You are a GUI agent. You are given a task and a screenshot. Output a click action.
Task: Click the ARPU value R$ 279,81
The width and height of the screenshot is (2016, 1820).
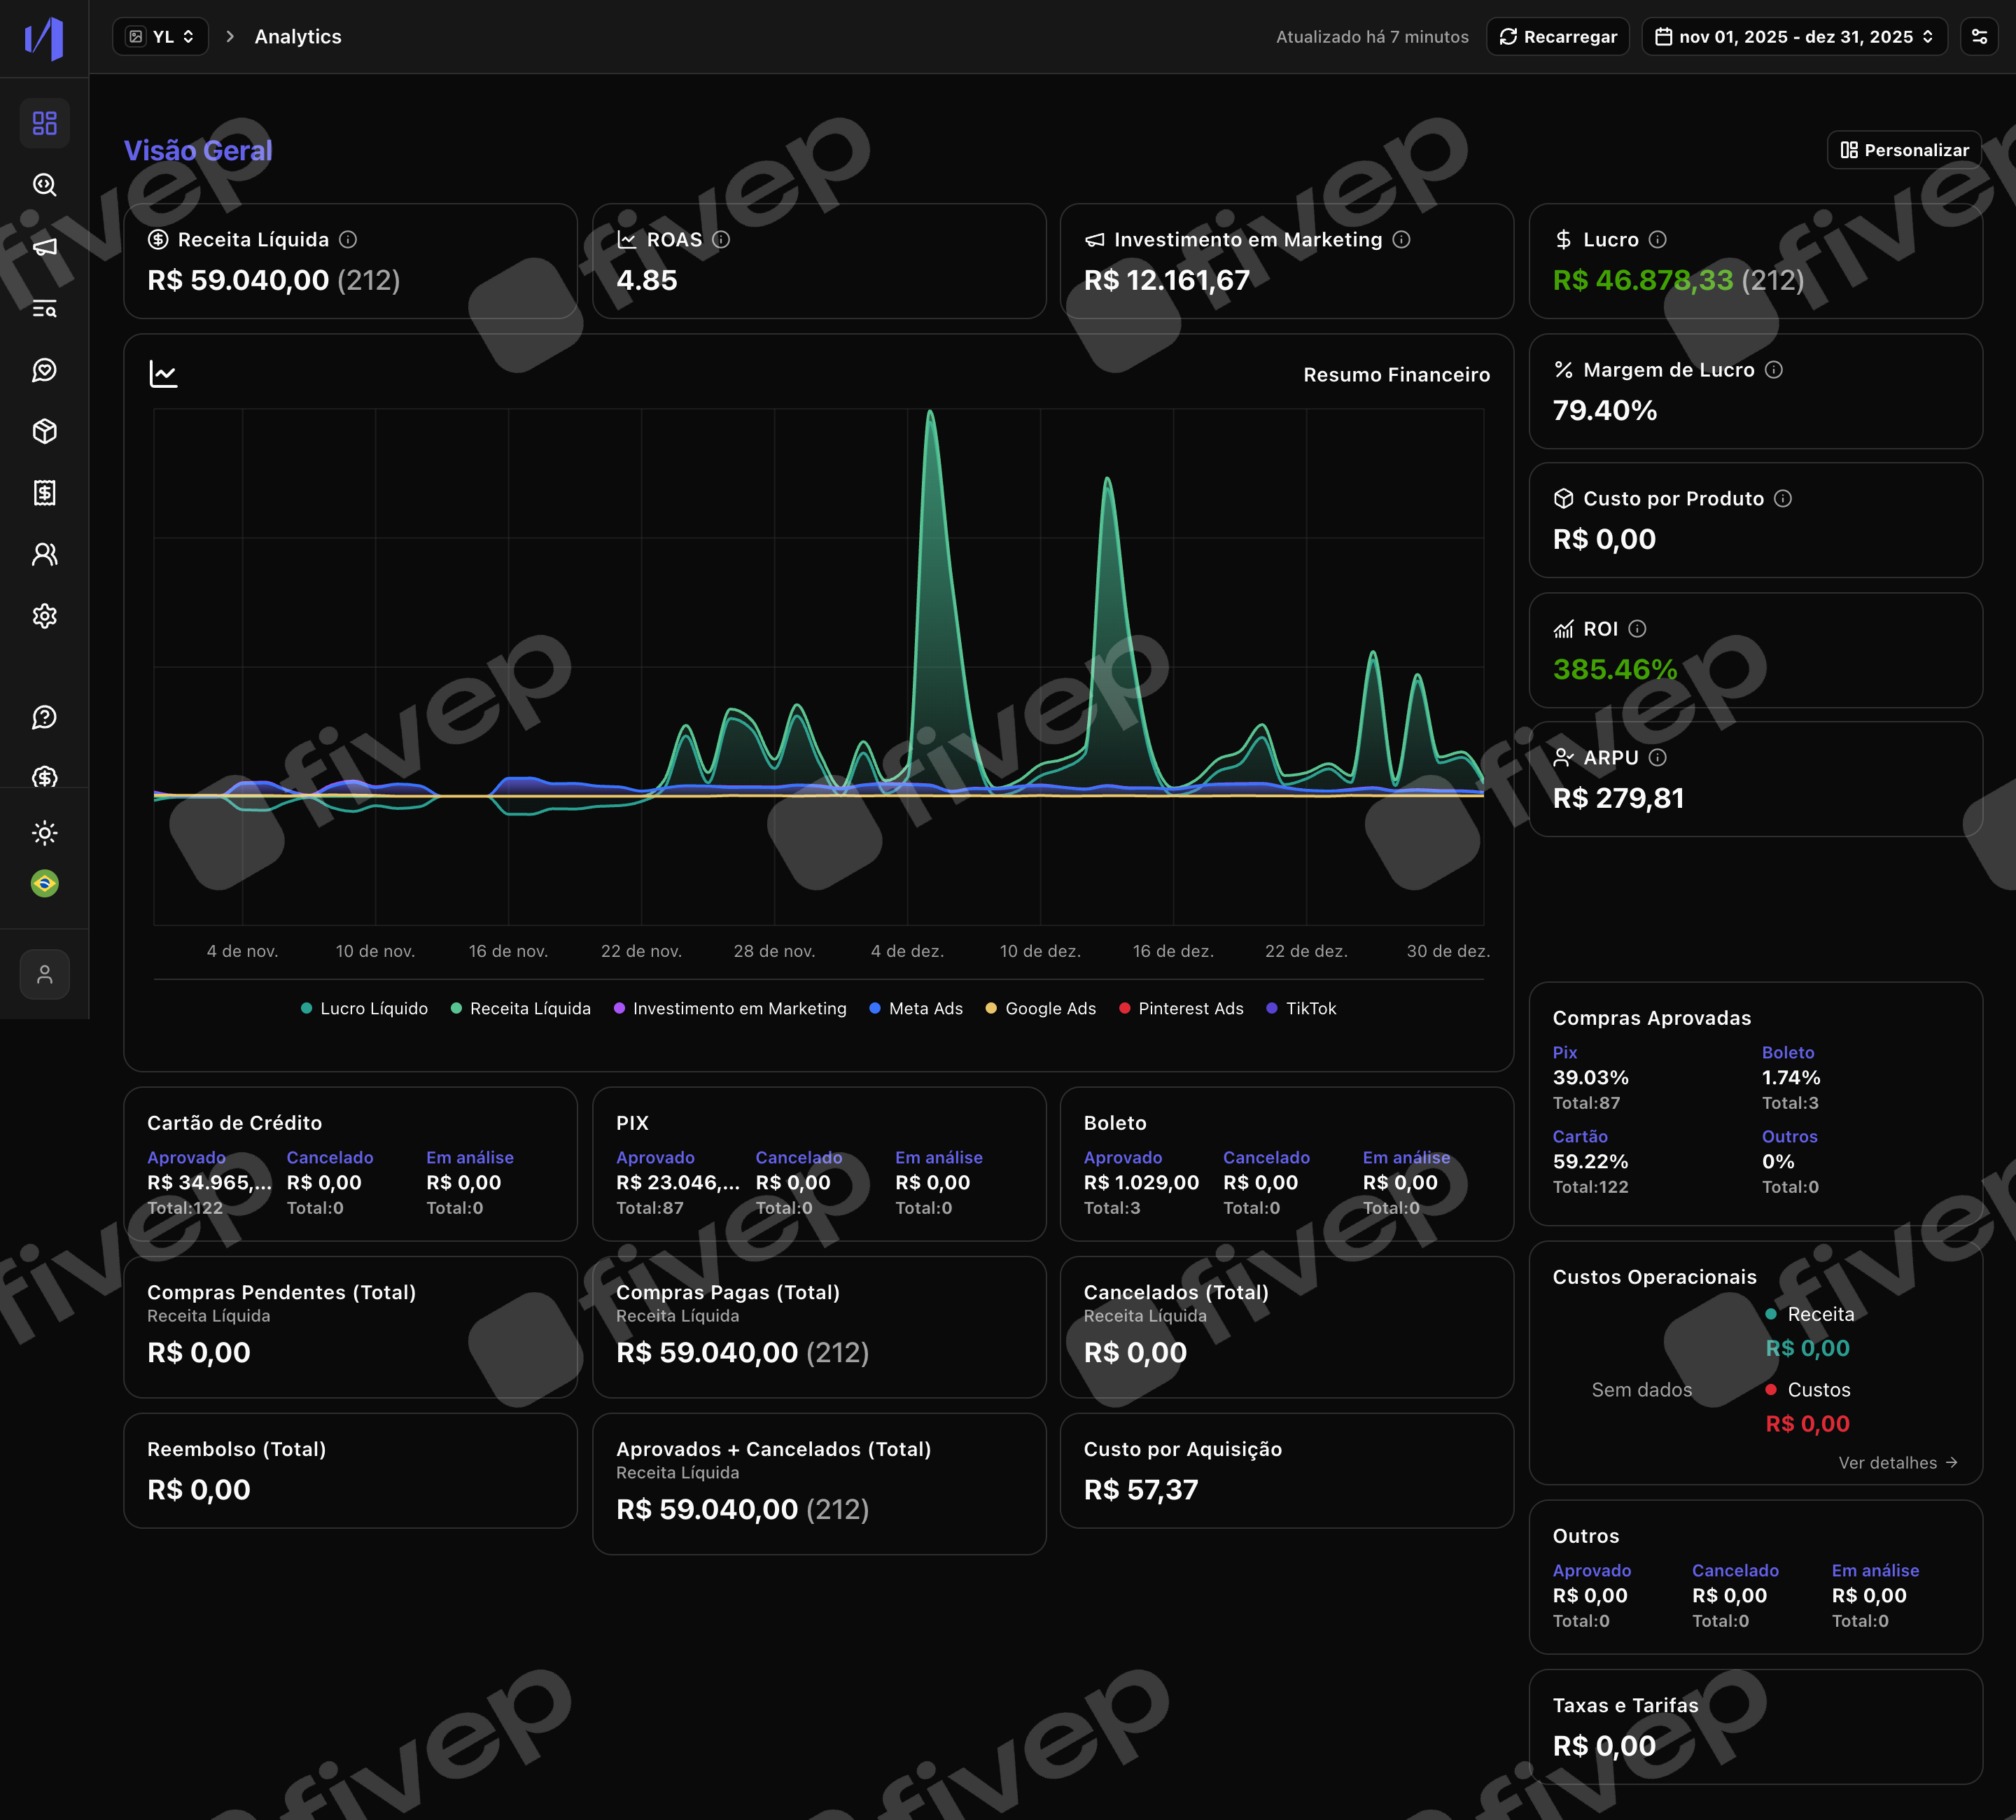(1618, 798)
